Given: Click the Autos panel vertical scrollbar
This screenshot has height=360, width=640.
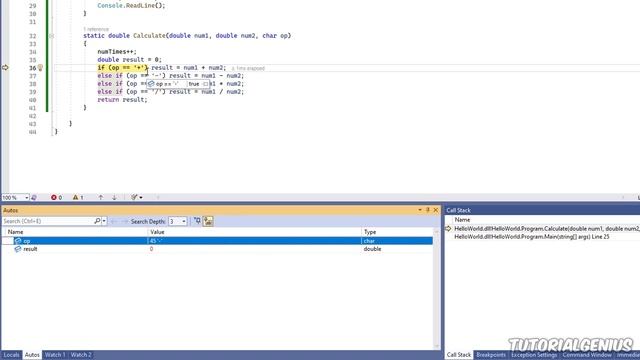Looking at the screenshot, I should [436, 290].
